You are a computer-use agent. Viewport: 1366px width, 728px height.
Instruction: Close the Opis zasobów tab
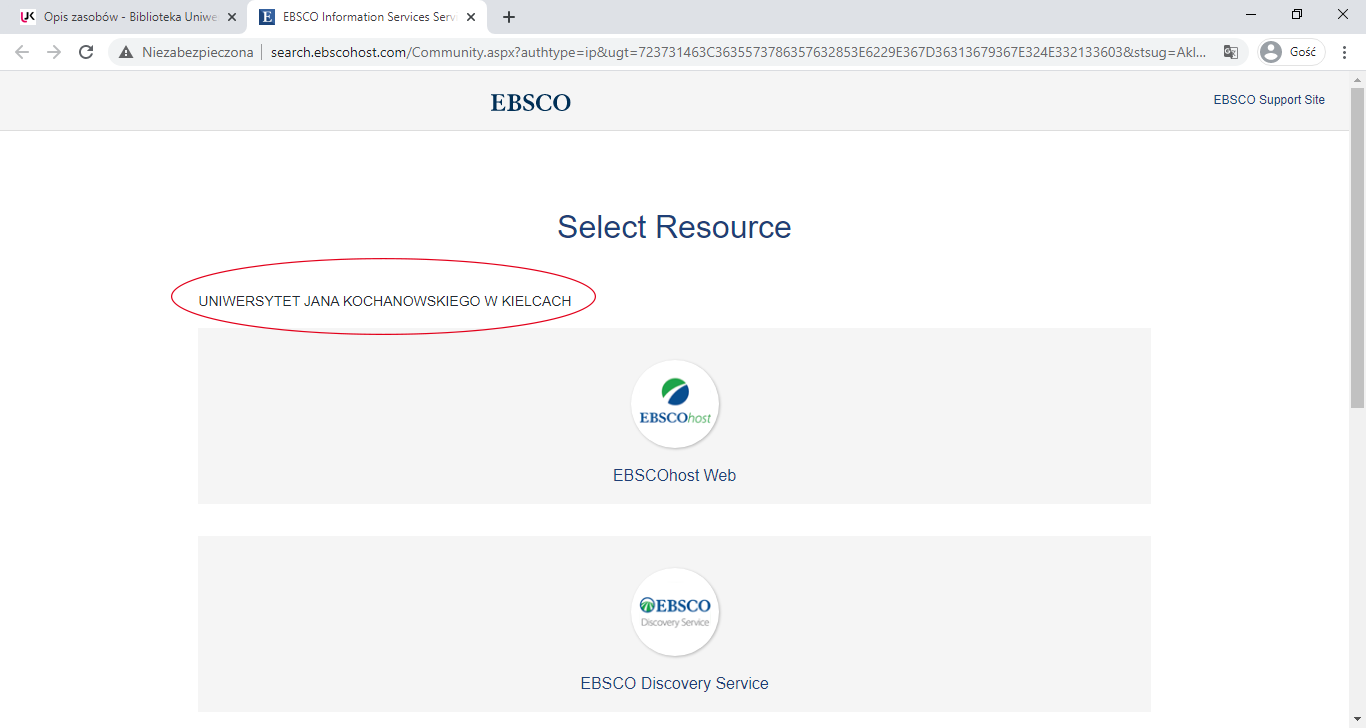tap(232, 17)
